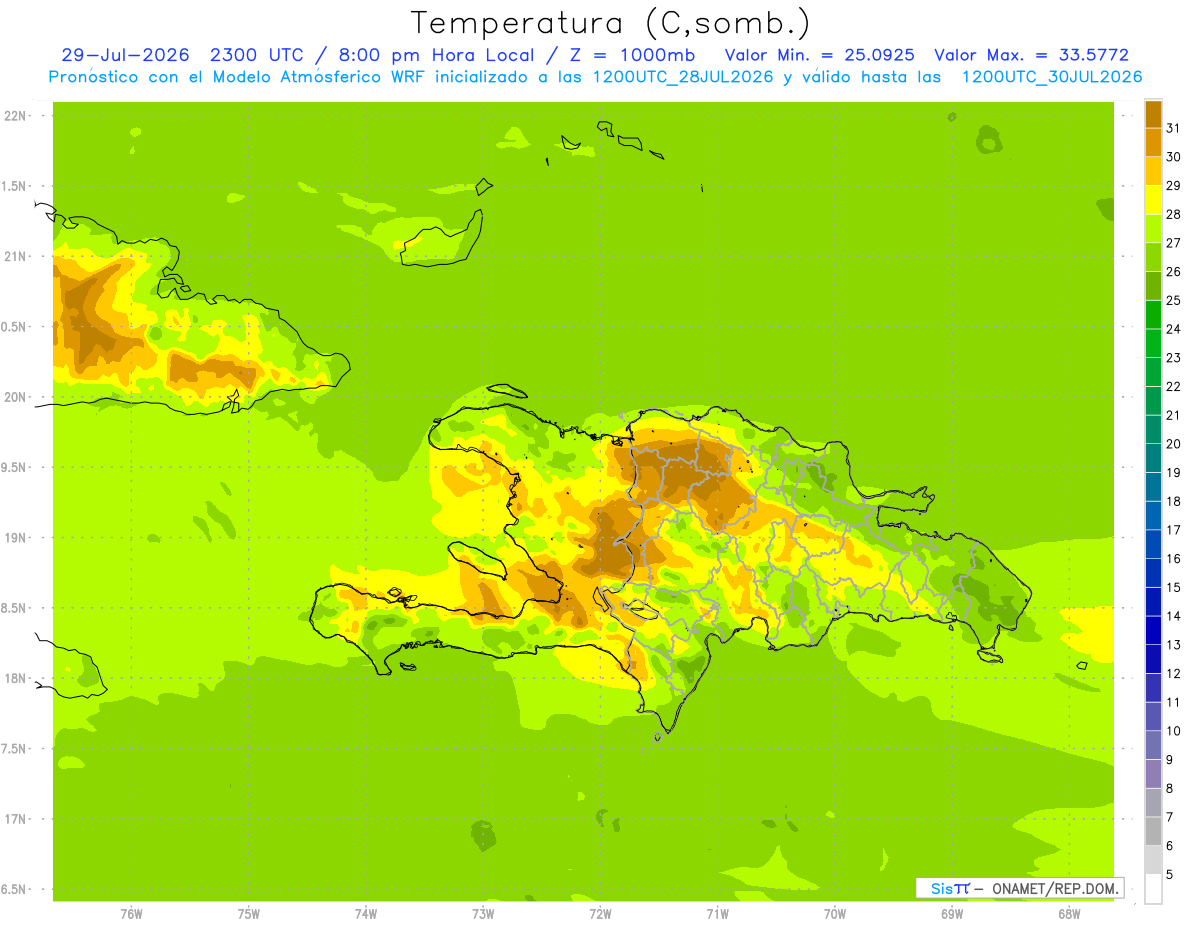Select valid-until time "1200UTC_30JUL2026" text
Viewport: 1200px width, 927px height.
tap(1052, 77)
